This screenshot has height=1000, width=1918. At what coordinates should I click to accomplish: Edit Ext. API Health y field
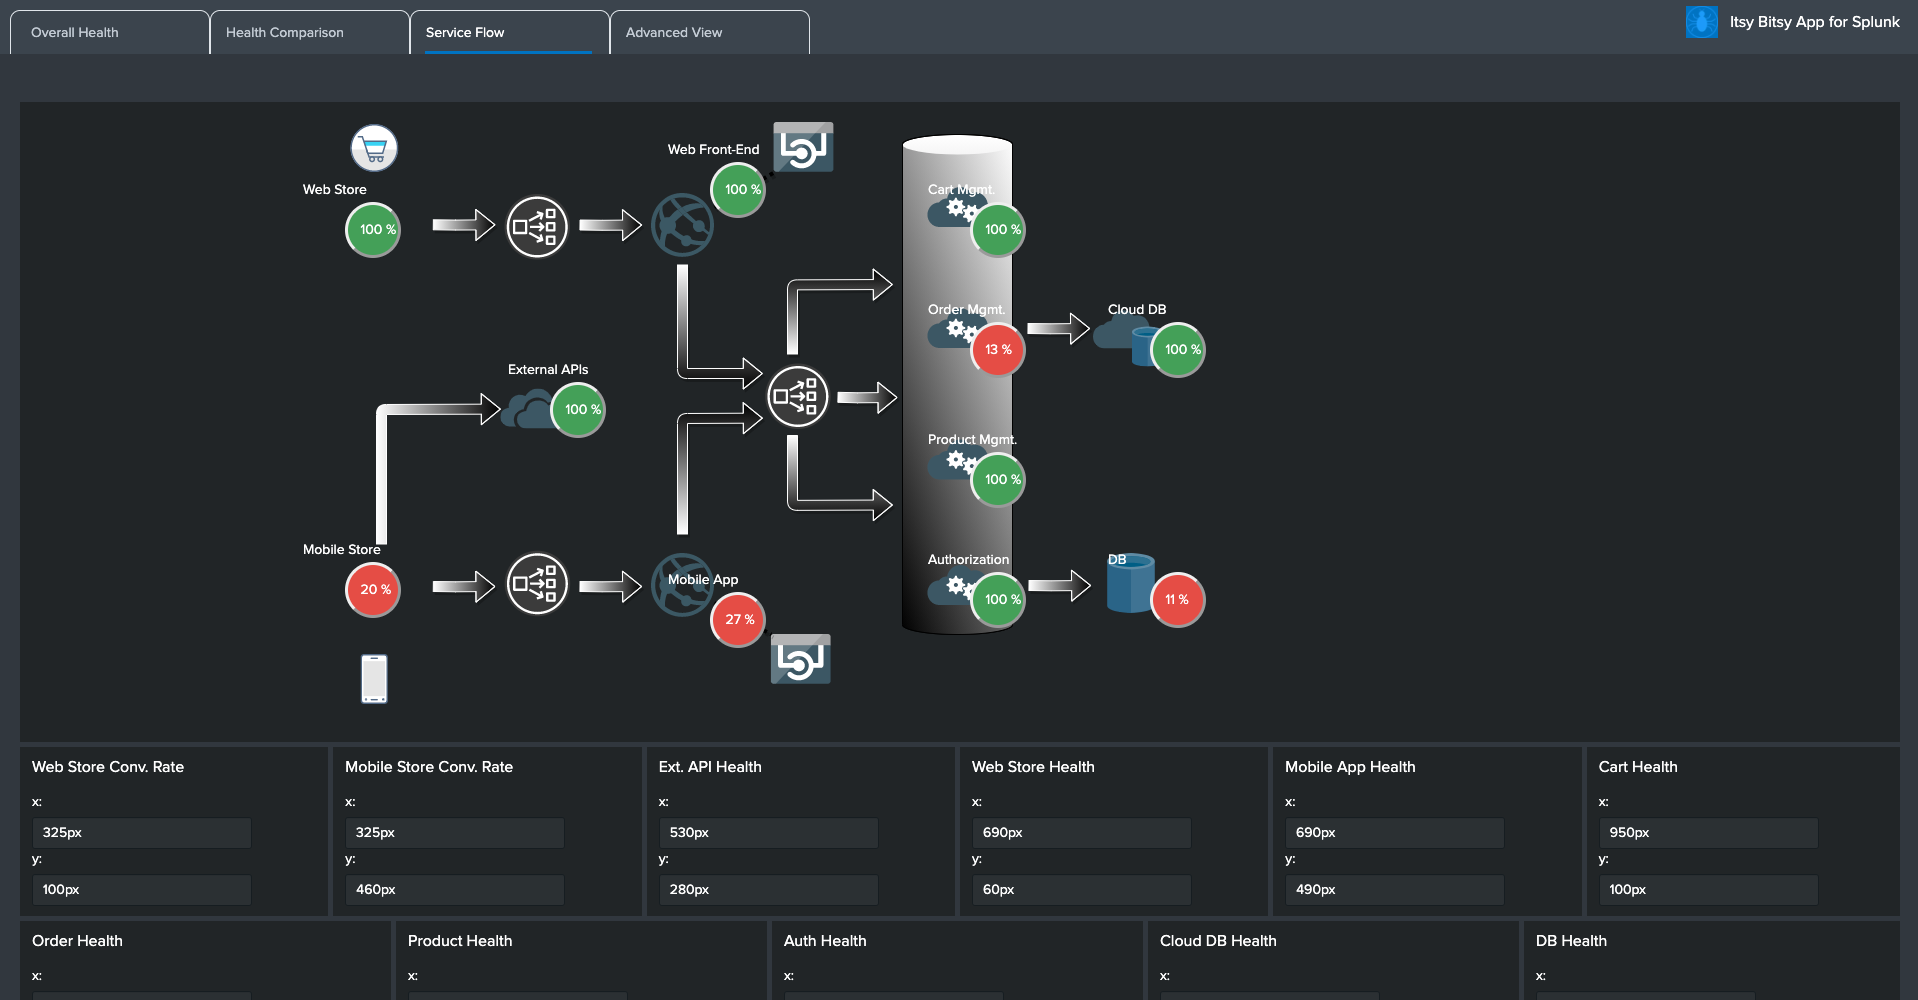(x=769, y=890)
